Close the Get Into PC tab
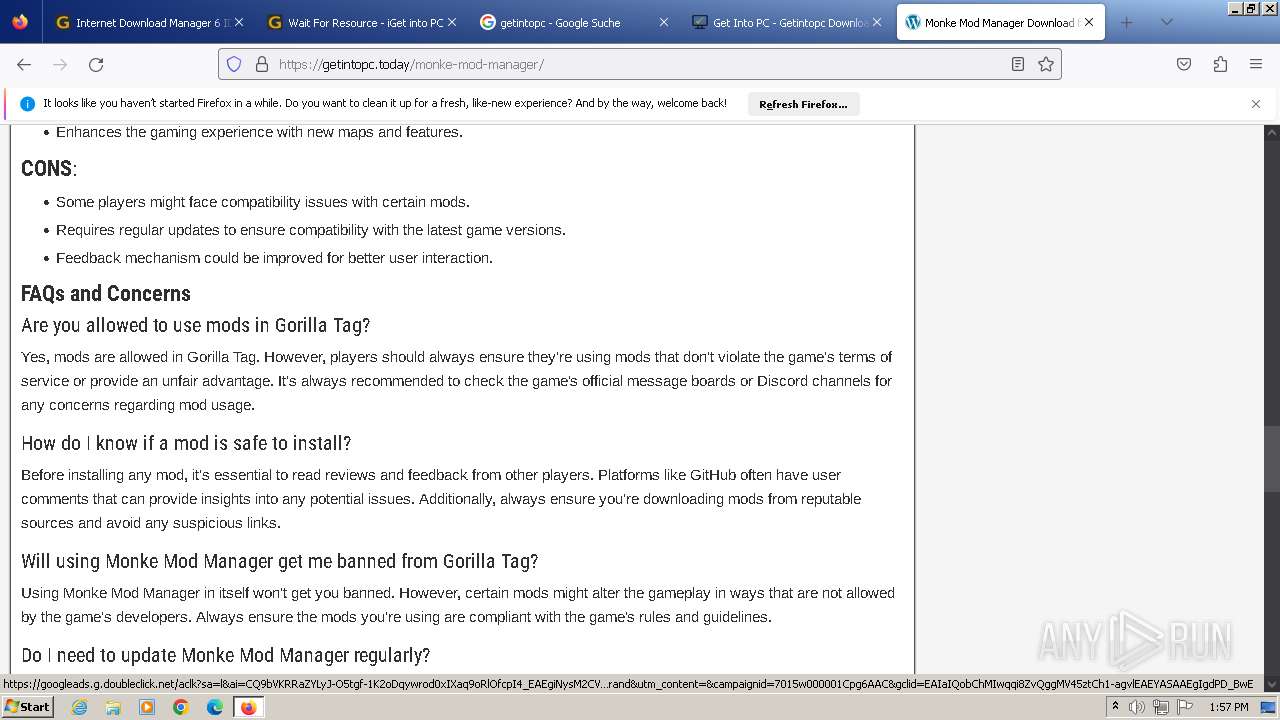 (x=877, y=22)
